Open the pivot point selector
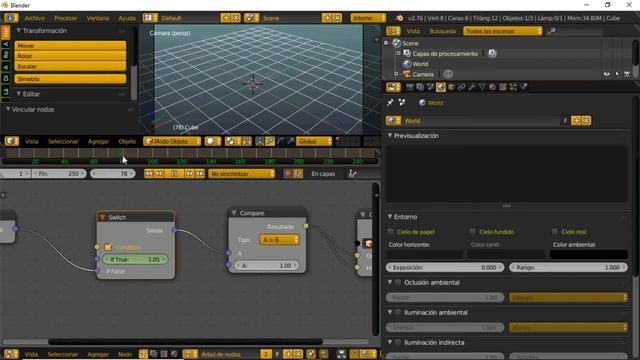Viewport: 640px width, 360px height. [x=233, y=141]
